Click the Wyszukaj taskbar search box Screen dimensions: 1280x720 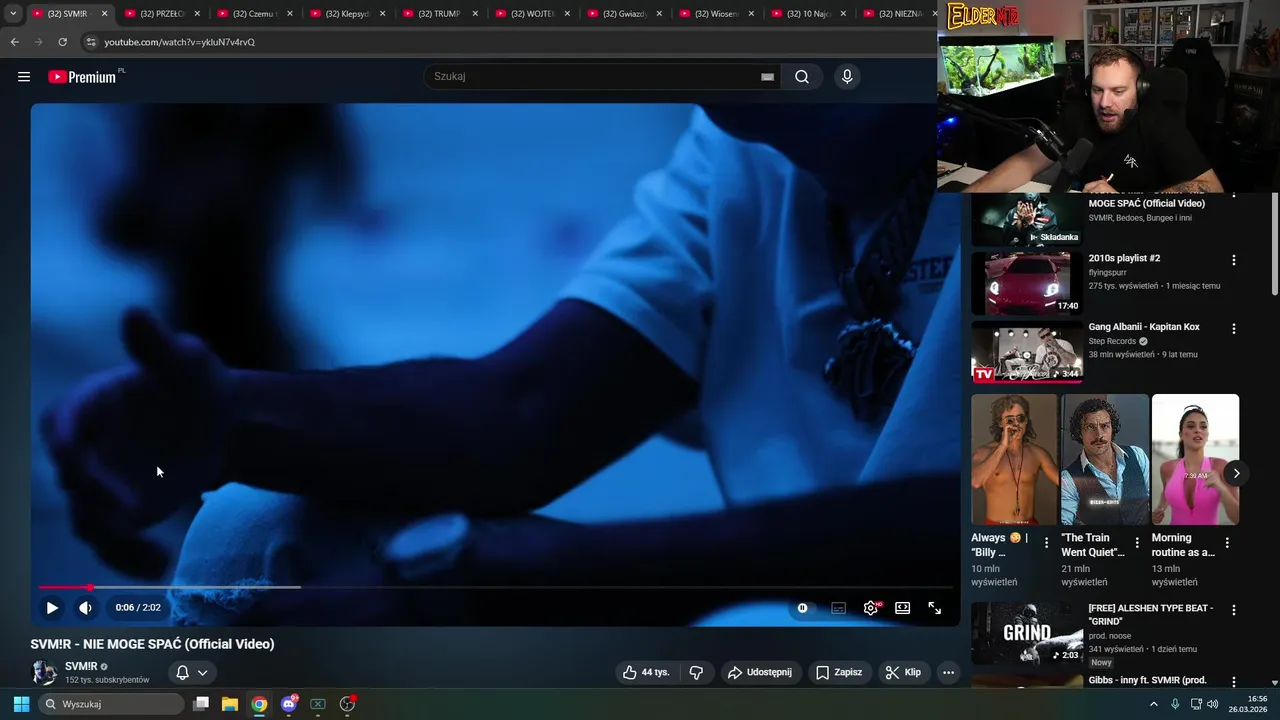pos(110,704)
